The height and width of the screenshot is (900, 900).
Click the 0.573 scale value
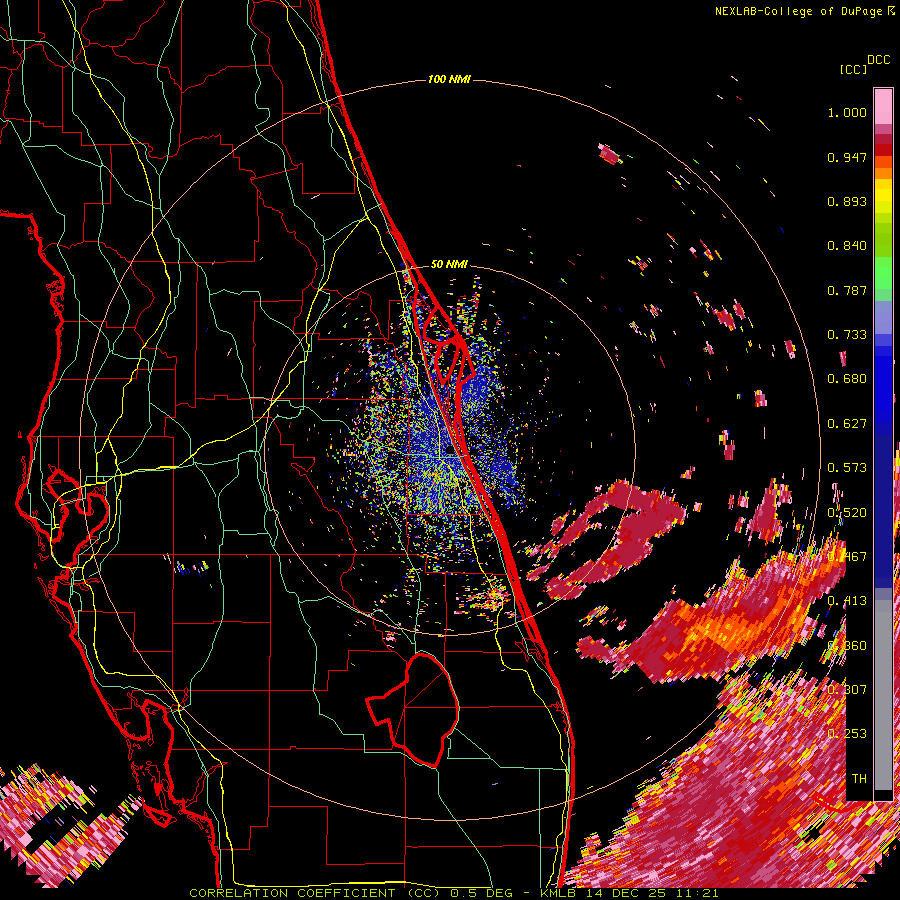pos(847,468)
